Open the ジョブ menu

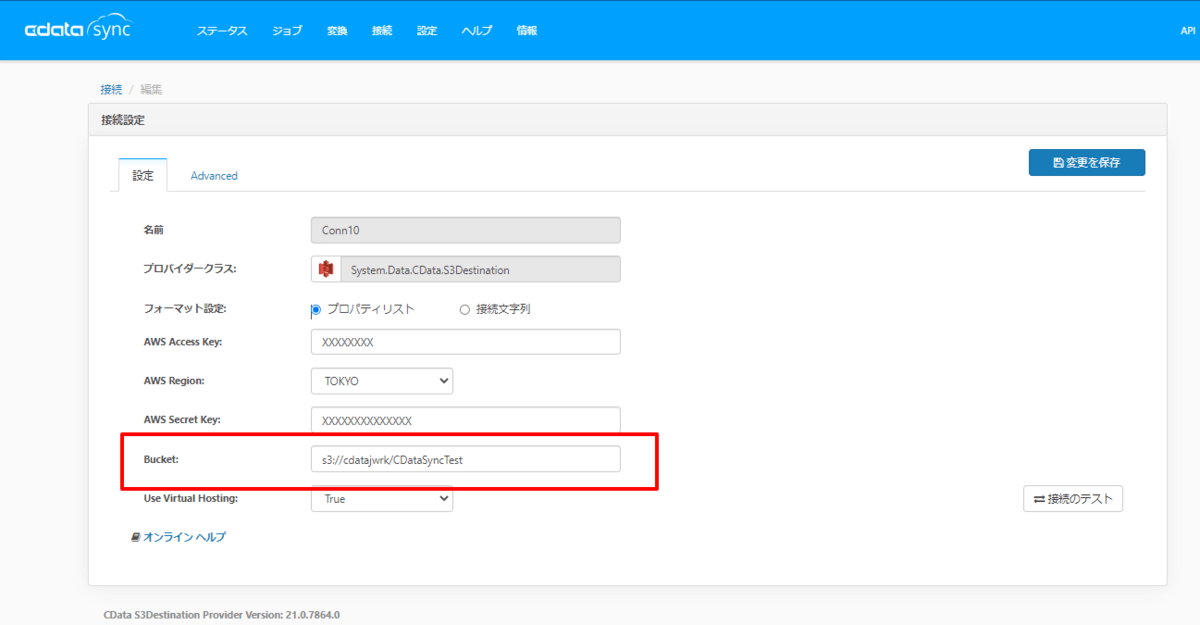pos(287,31)
